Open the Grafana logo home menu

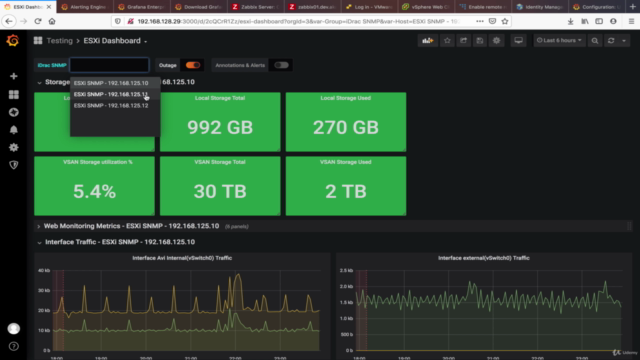13,40
